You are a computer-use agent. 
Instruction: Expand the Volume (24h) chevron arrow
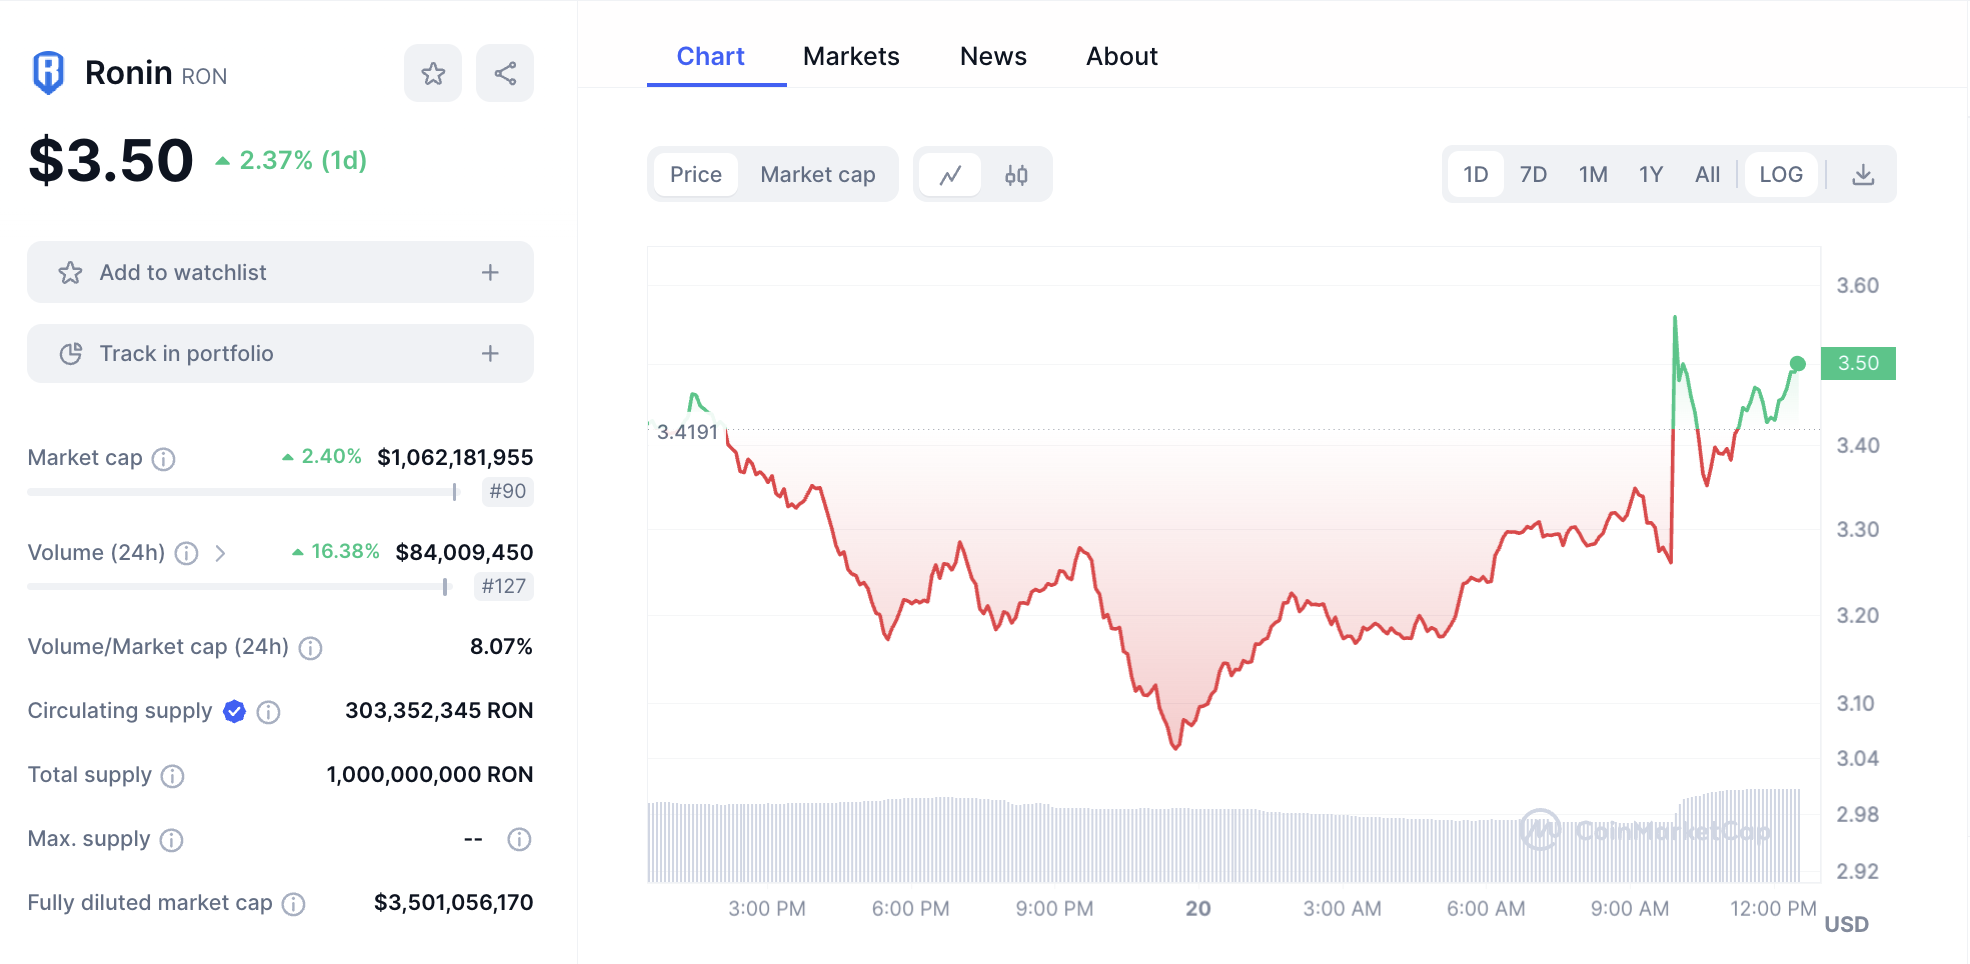click(x=220, y=553)
